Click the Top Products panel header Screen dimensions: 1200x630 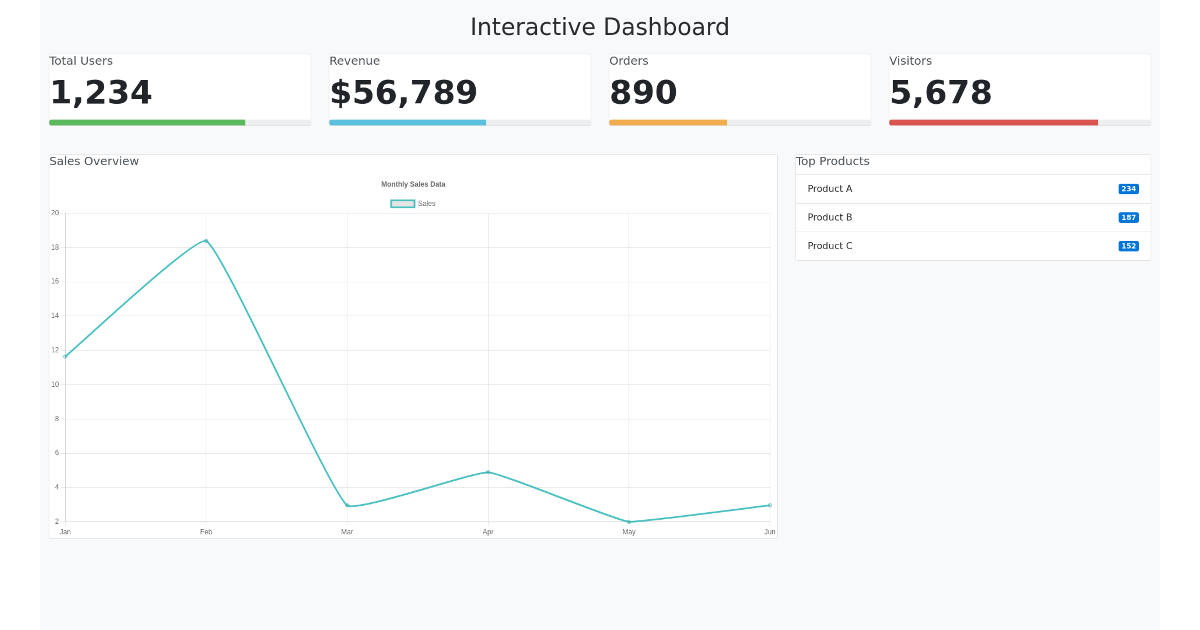[831, 161]
